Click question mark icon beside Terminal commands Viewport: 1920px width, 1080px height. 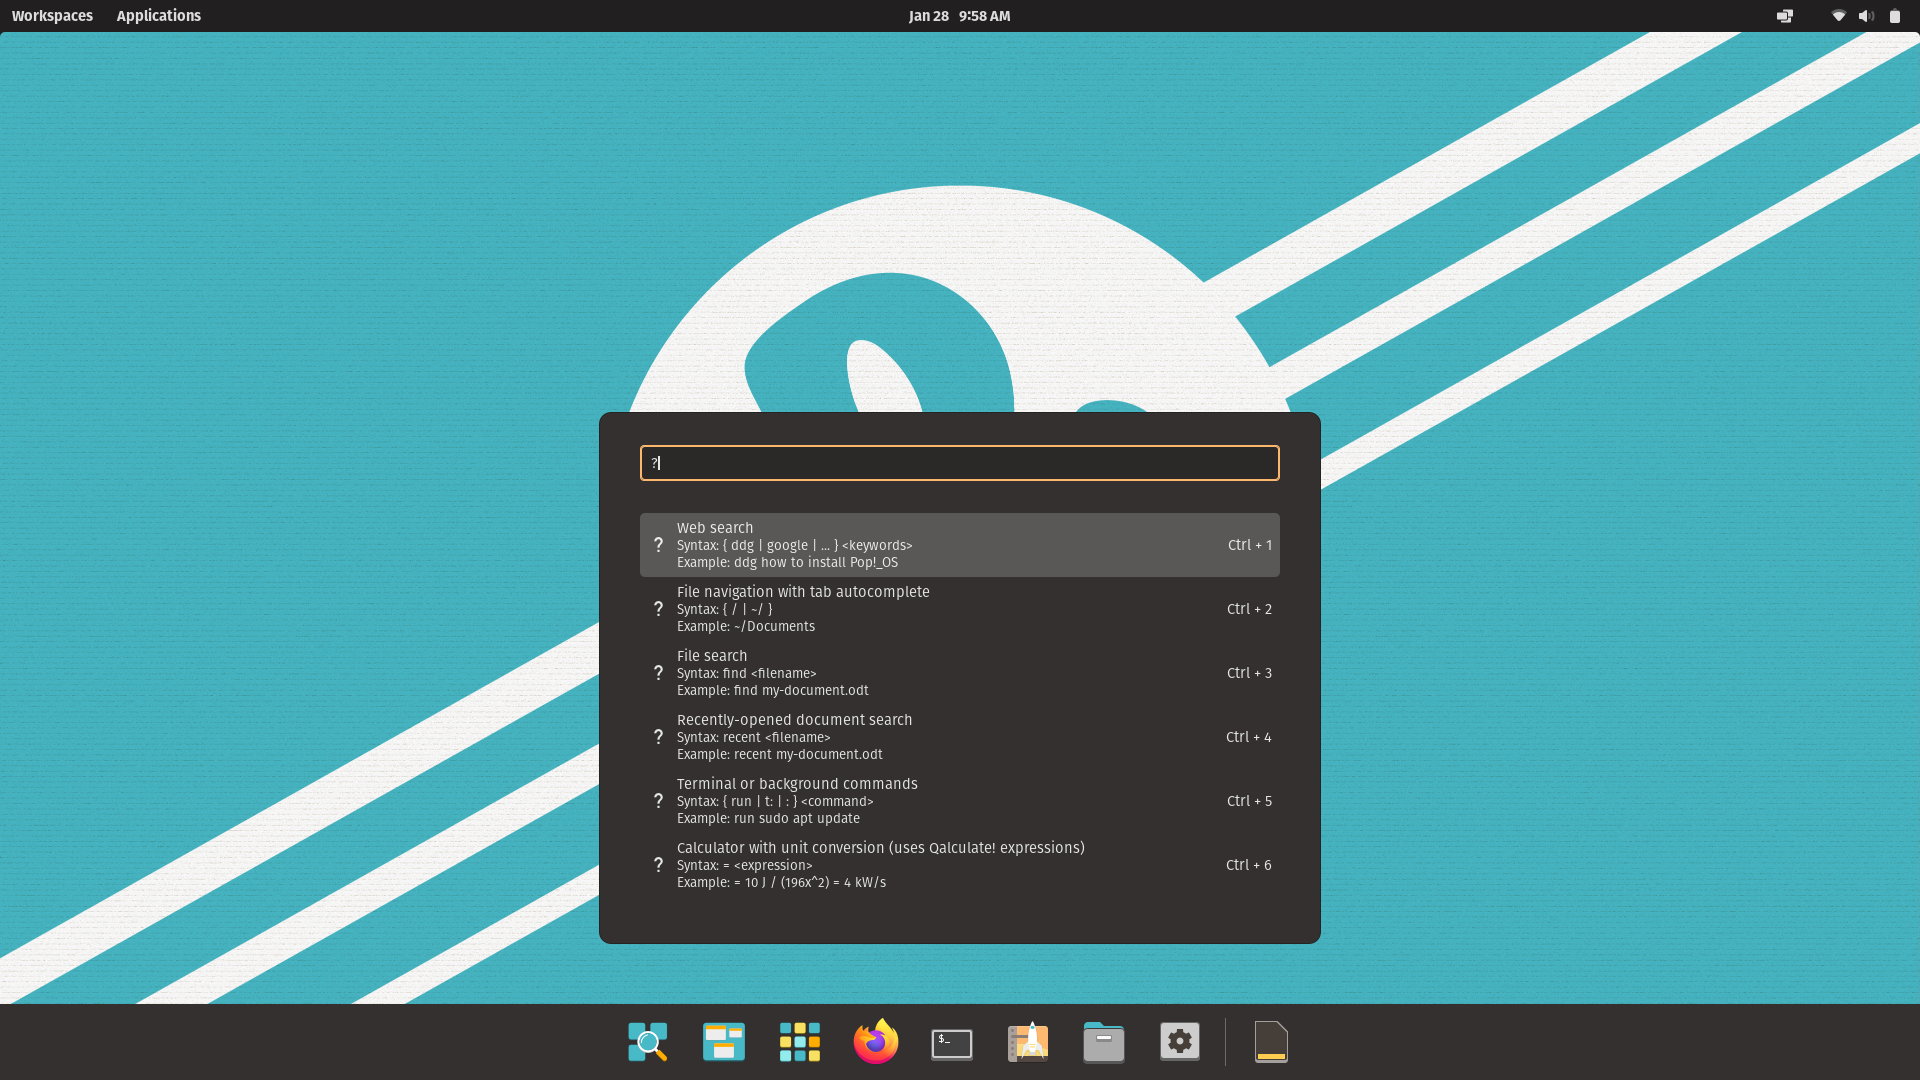tap(658, 801)
